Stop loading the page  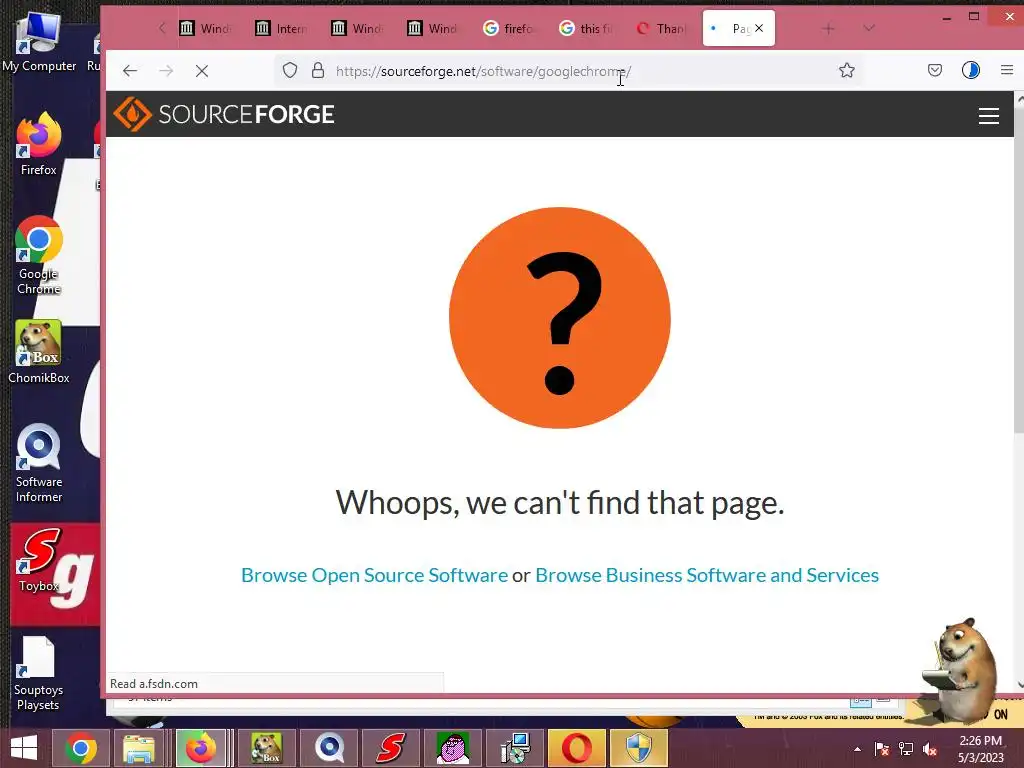[202, 71]
